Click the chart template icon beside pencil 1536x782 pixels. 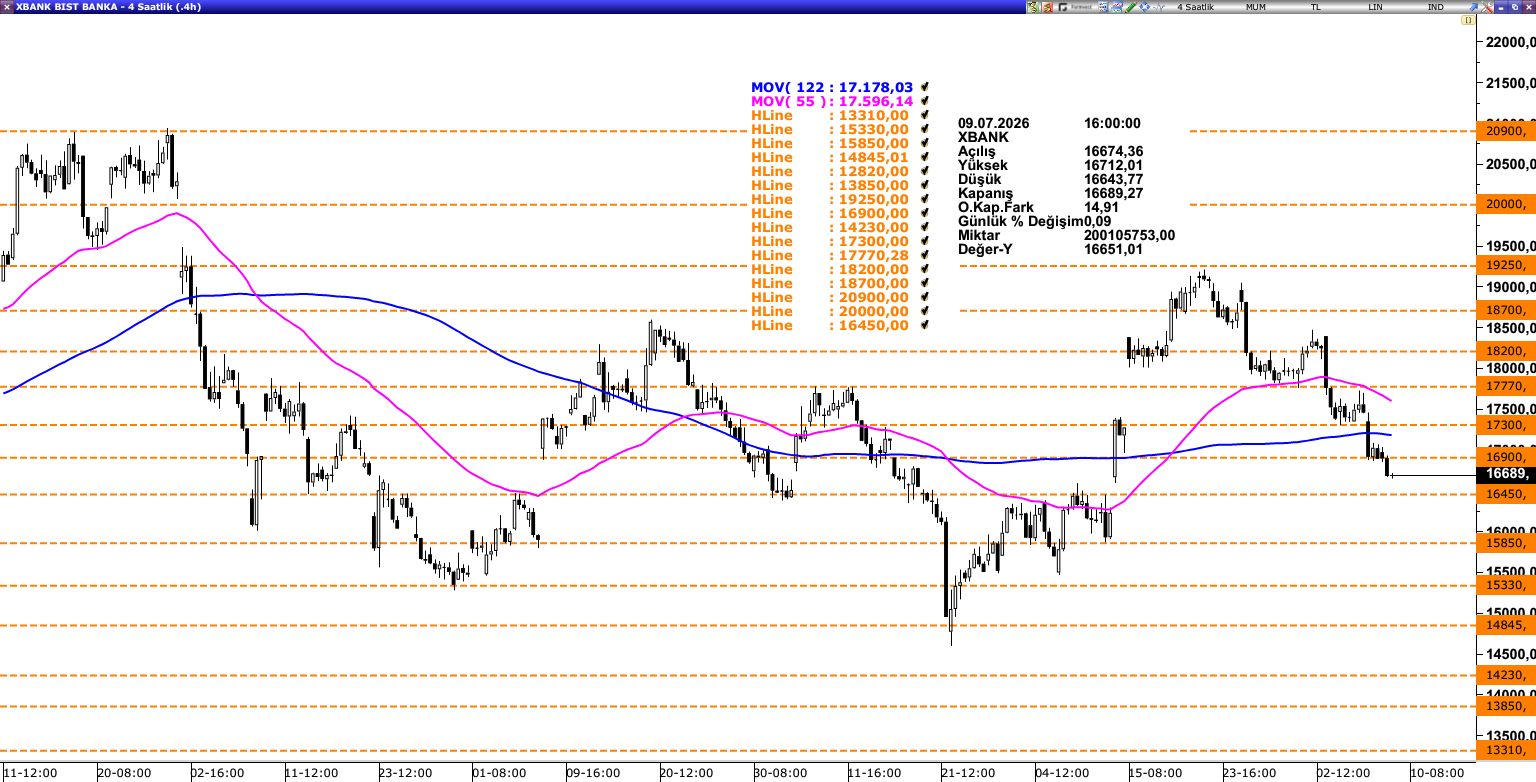pyautogui.click(x=1117, y=7)
